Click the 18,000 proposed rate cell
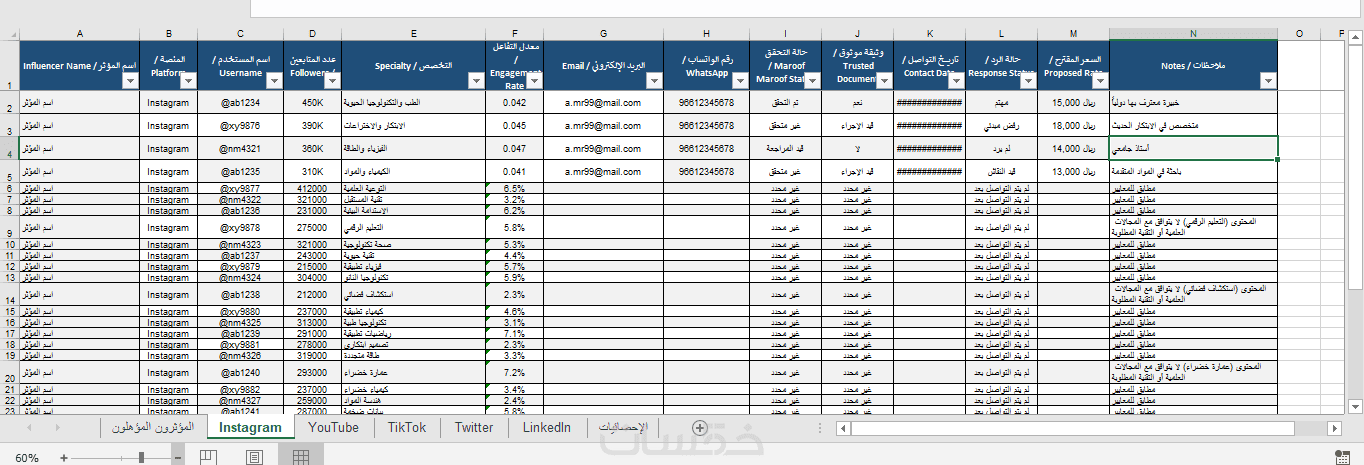The height and width of the screenshot is (465, 1364). point(1073,125)
